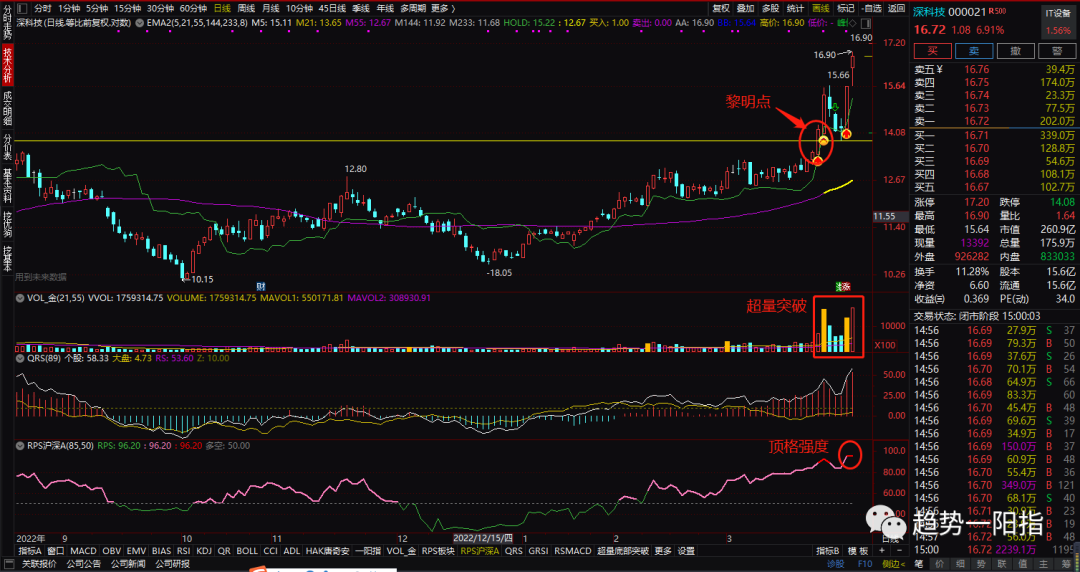The height and width of the screenshot is (572, 1080).
Task: Click the 返回 back button
Action: point(896,8)
